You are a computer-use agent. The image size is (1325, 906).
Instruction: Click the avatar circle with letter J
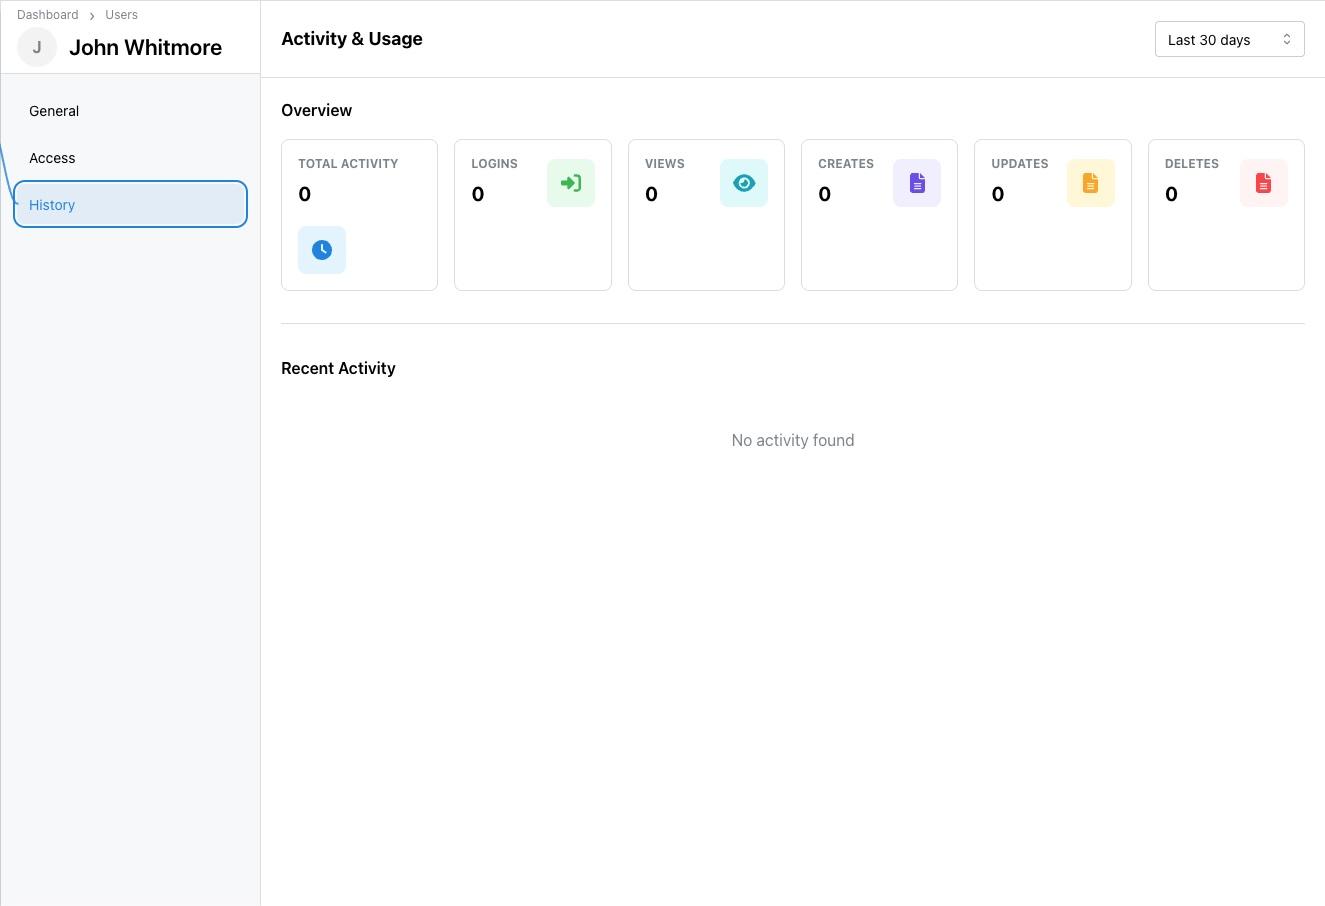pyautogui.click(x=36, y=46)
